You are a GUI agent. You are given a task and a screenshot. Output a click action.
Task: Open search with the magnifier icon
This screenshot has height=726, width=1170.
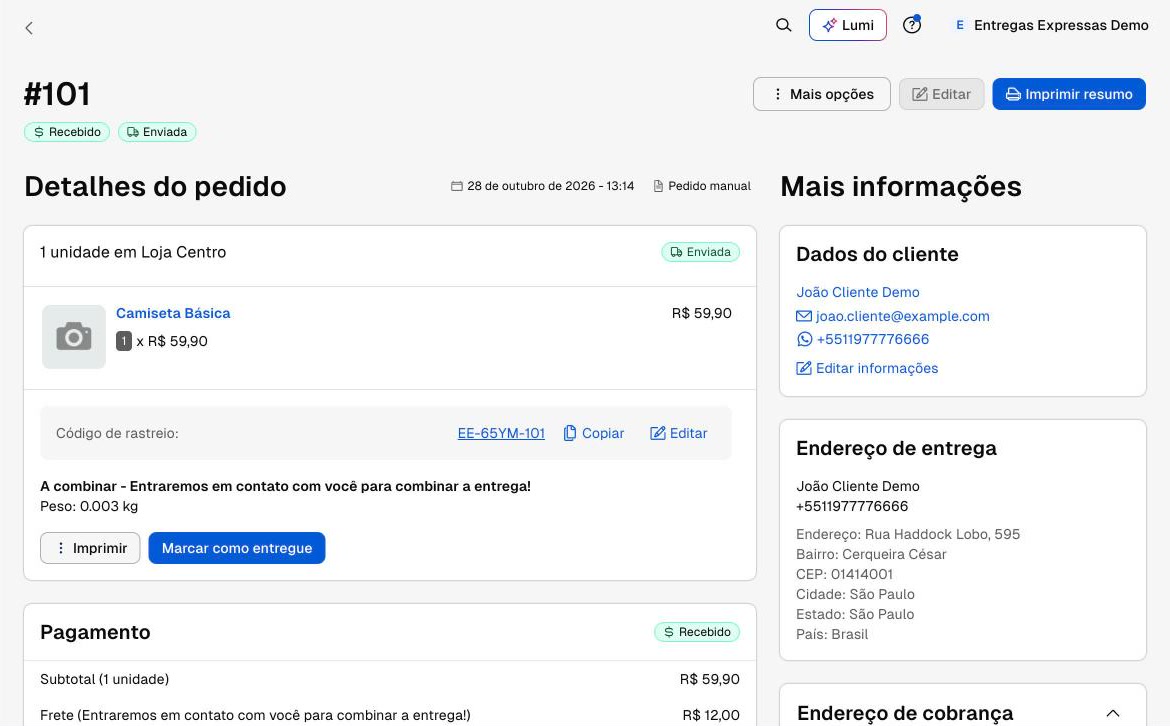783,25
